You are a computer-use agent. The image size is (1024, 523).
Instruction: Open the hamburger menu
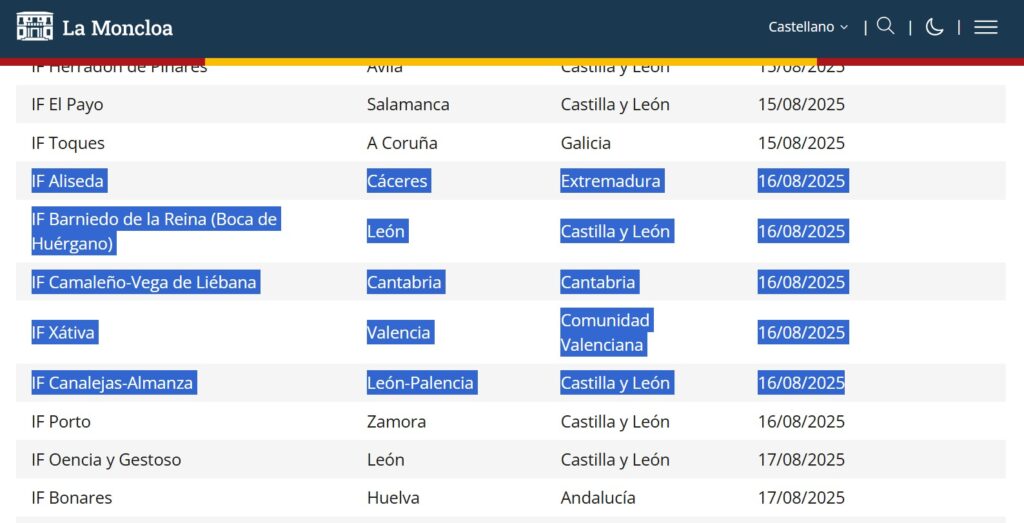point(985,27)
